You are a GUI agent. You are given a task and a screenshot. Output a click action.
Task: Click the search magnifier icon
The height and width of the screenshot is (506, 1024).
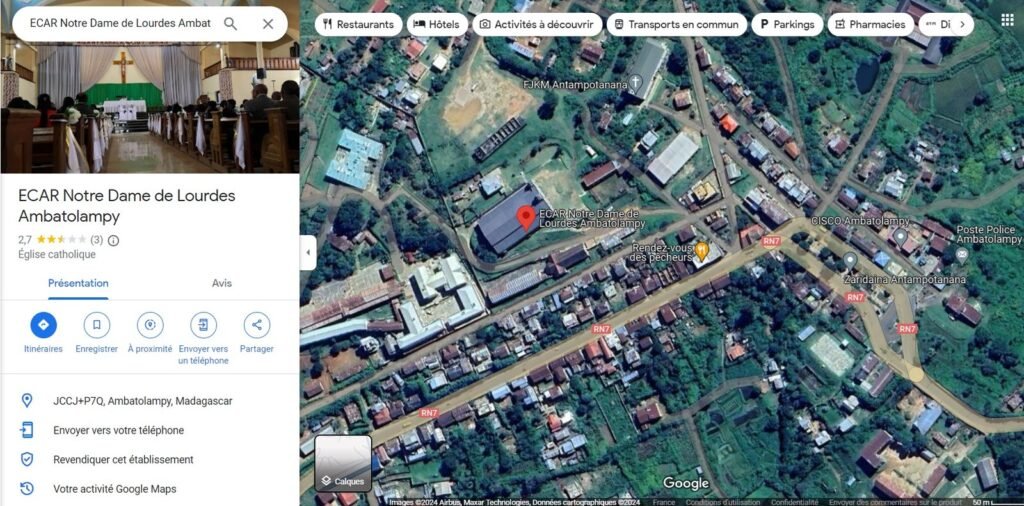(x=230, y=23)
